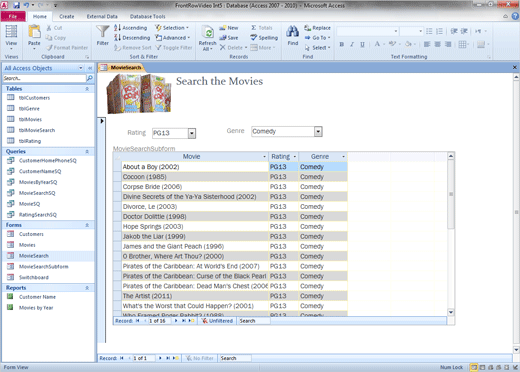Apply Bold text formatting
Screen dimensions: 520x372
point(342,44)
